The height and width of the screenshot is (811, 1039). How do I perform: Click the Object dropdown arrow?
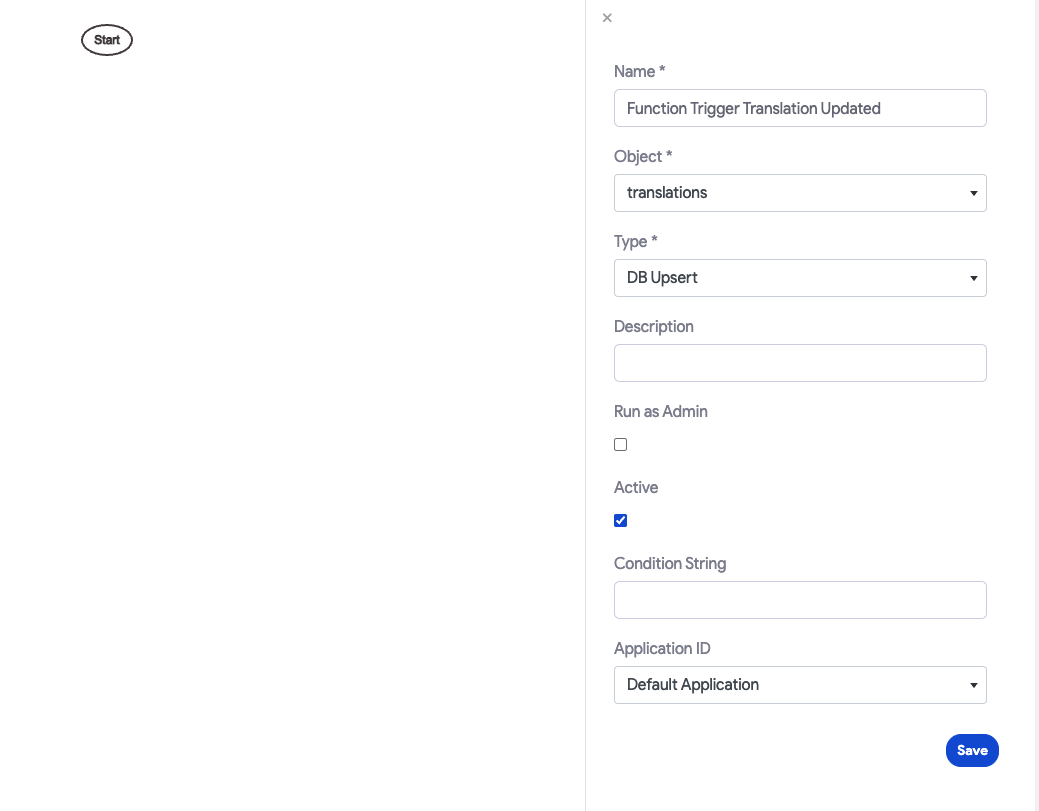click(972, 193)
